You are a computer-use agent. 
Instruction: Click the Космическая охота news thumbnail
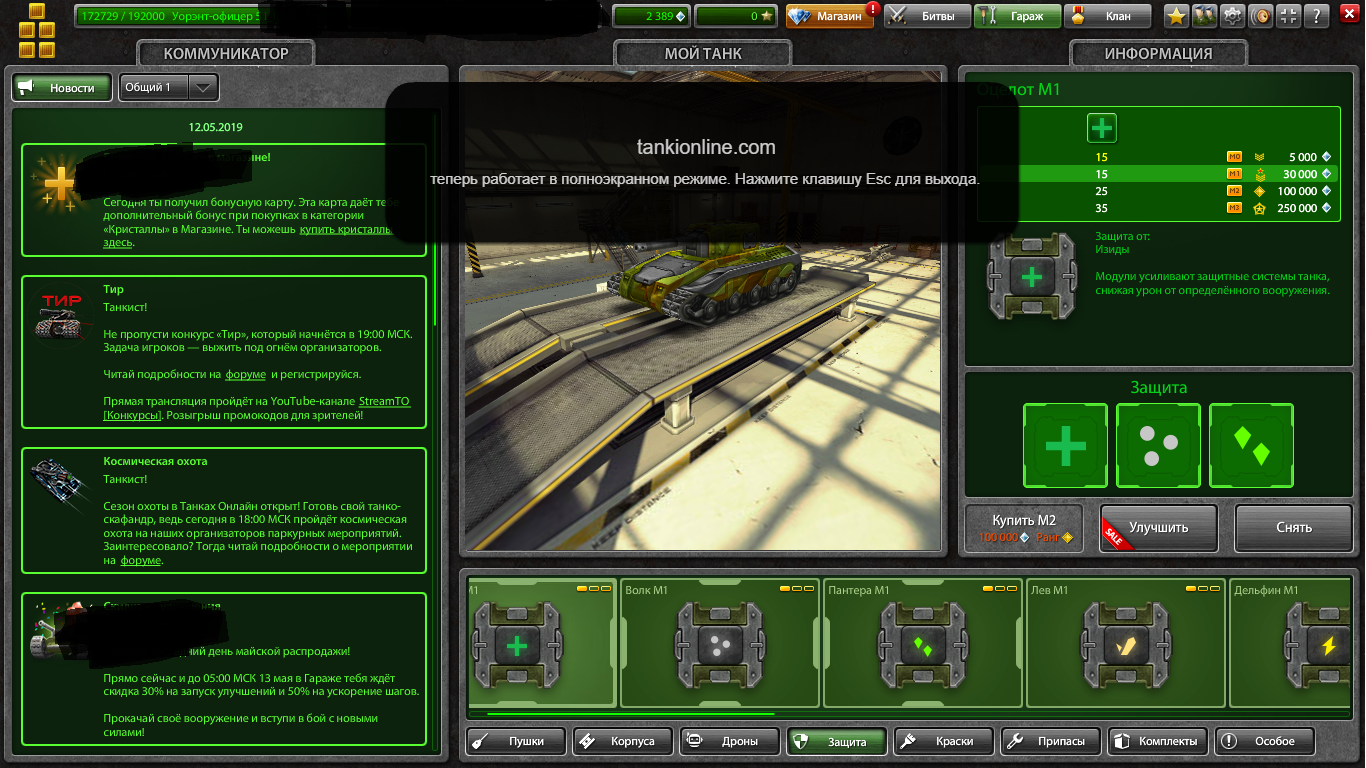58,480
